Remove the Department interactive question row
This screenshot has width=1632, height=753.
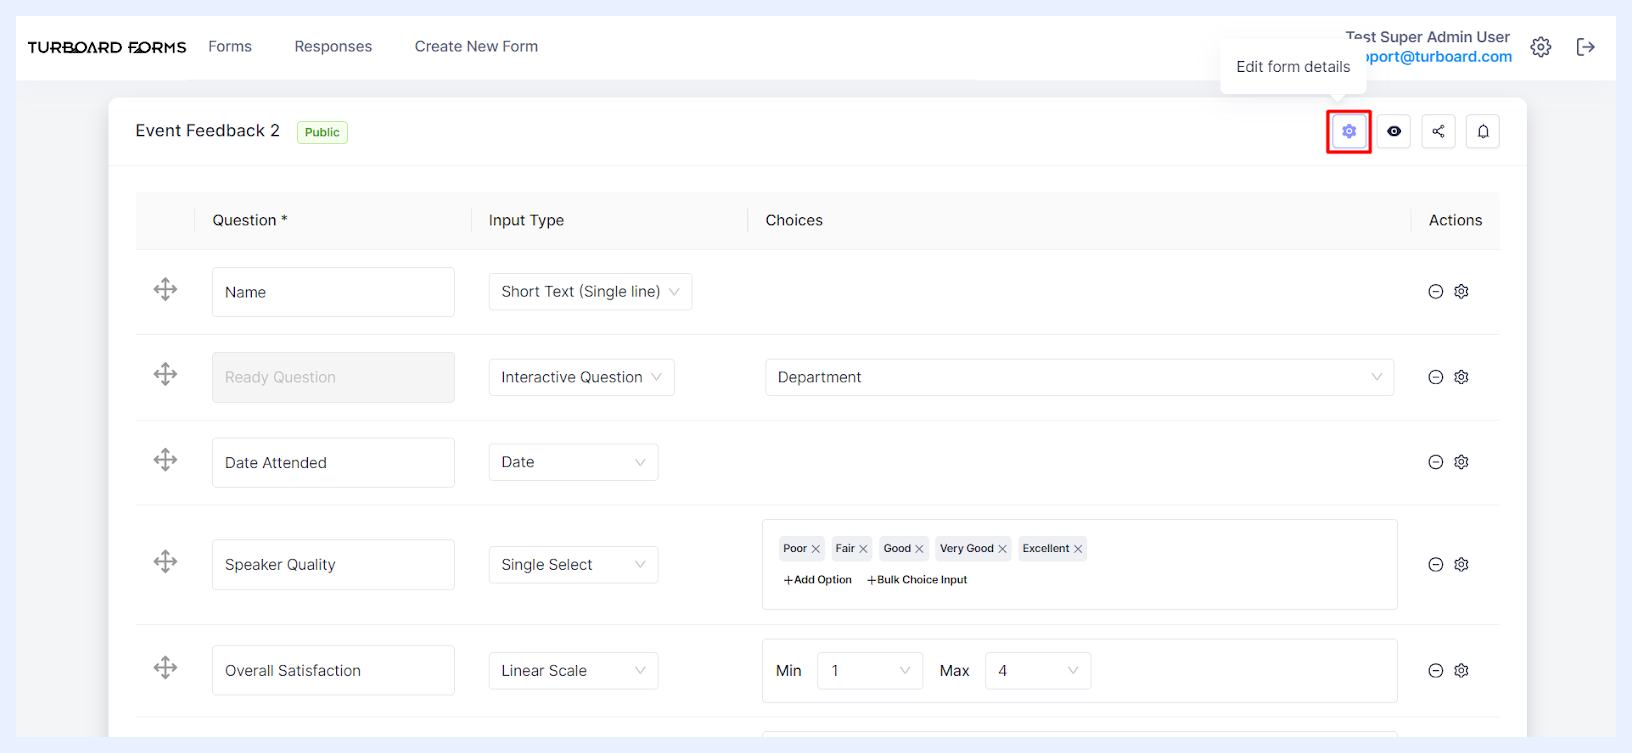(1436, 377)
